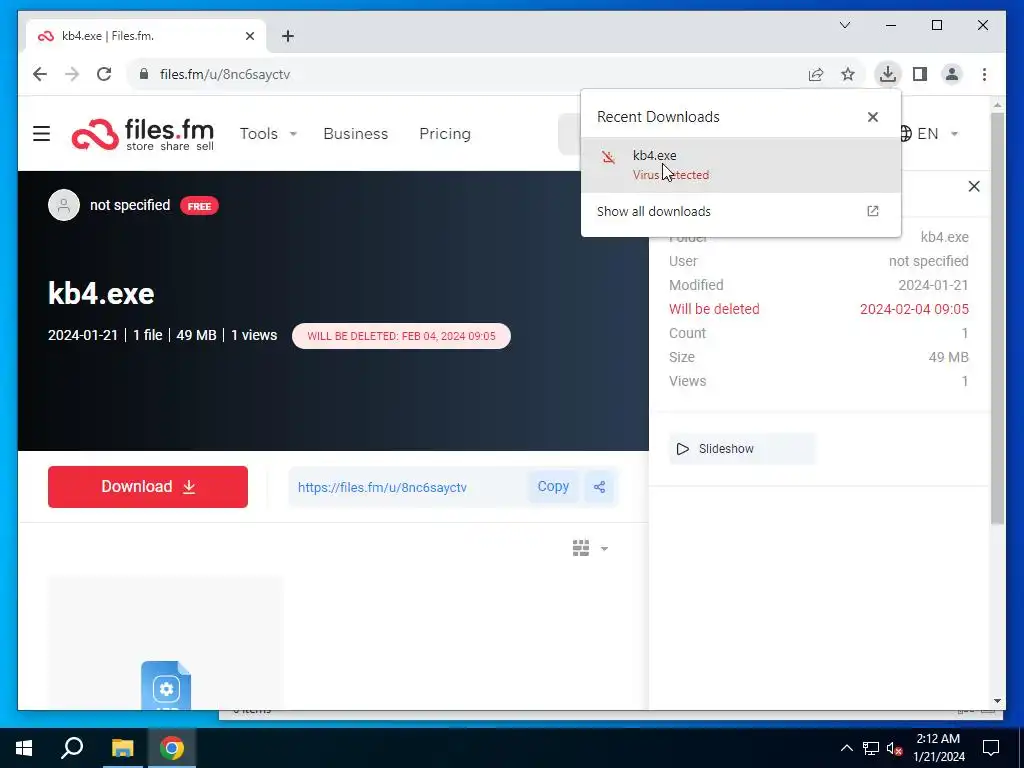Open share options icon next to Copy
The height and width of the screenshot is (768, 1024).
click(600, 487)
